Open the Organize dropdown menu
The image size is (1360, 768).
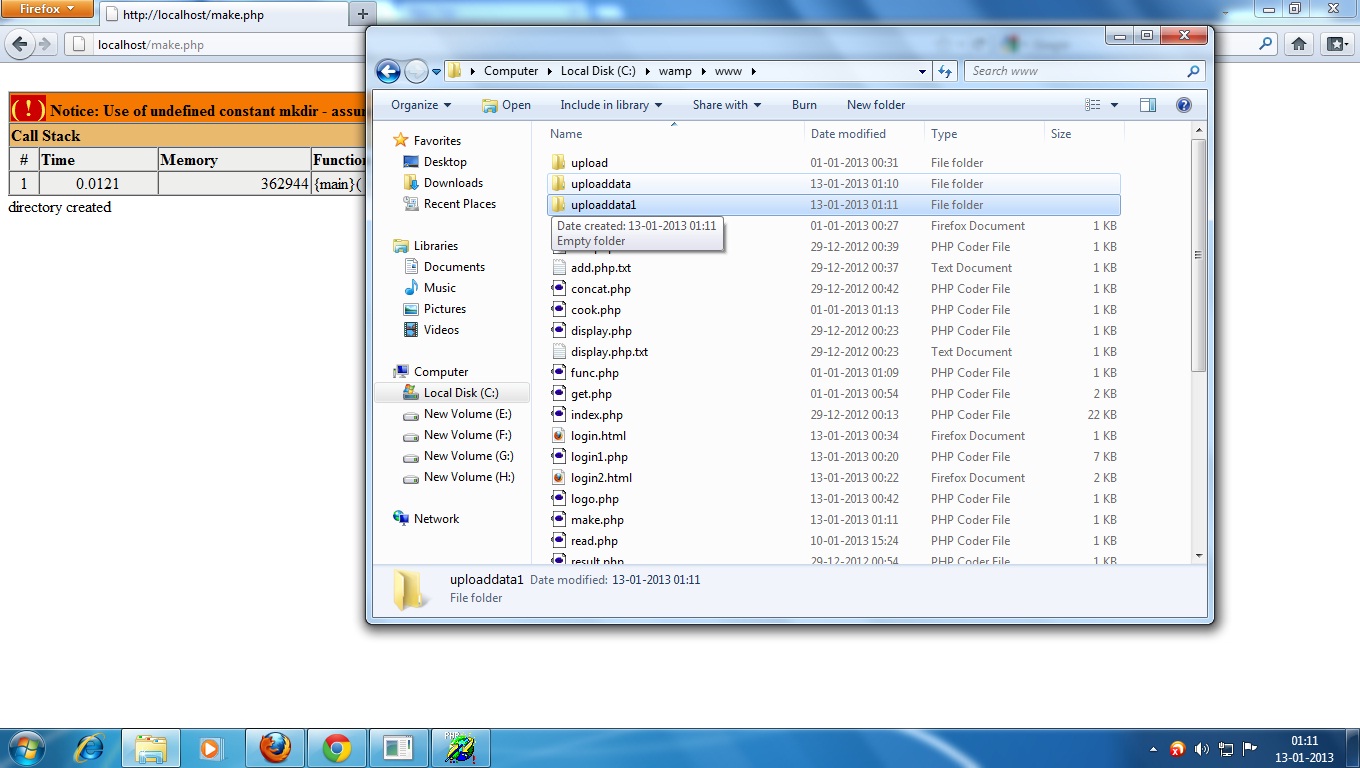421,105
